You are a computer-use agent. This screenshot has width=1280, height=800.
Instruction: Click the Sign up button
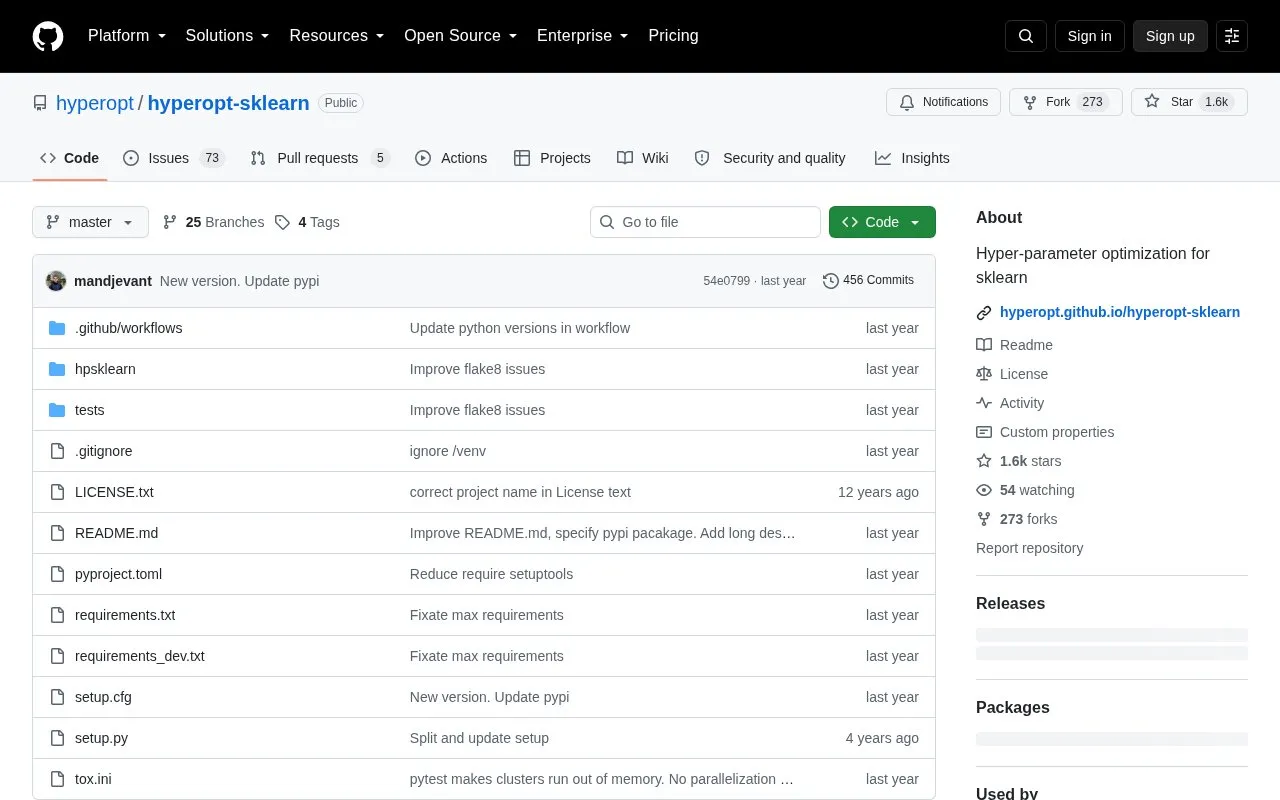point(1170,36)
